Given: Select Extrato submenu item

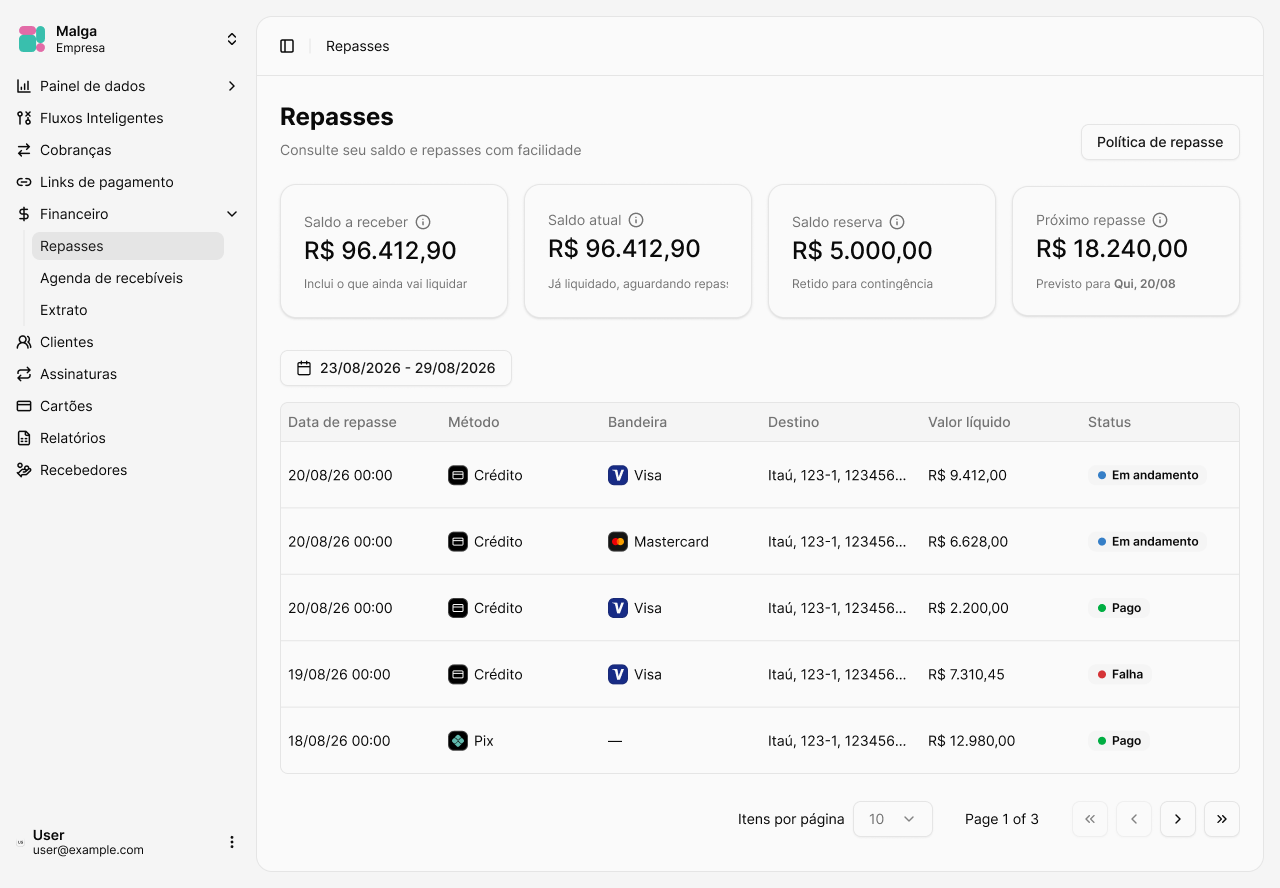Looking at the screenshot, I should click(x=128, y=310).
